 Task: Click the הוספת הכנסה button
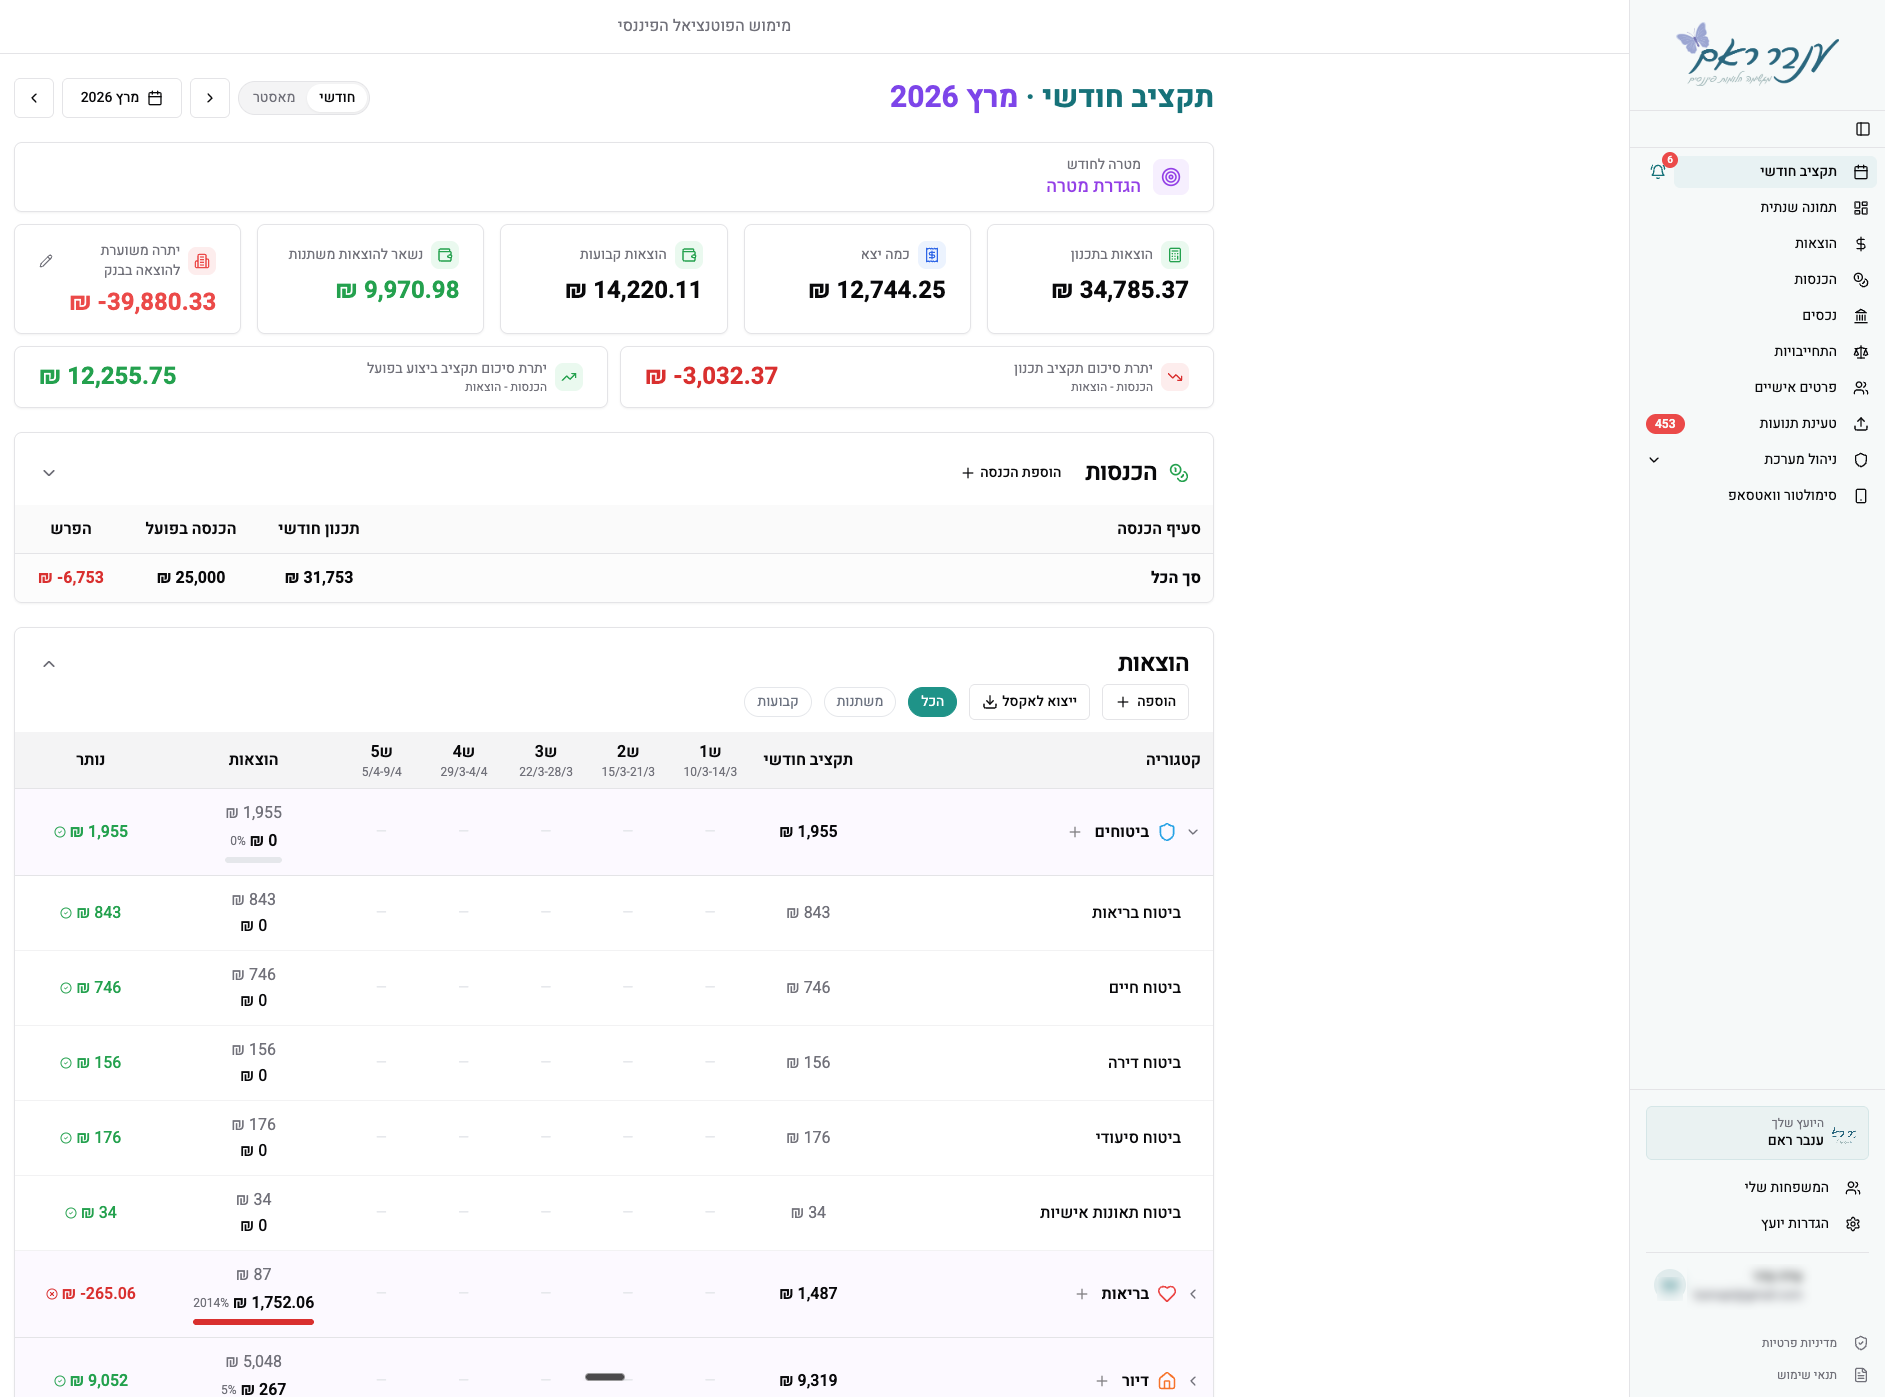(x=1011, y=473)
